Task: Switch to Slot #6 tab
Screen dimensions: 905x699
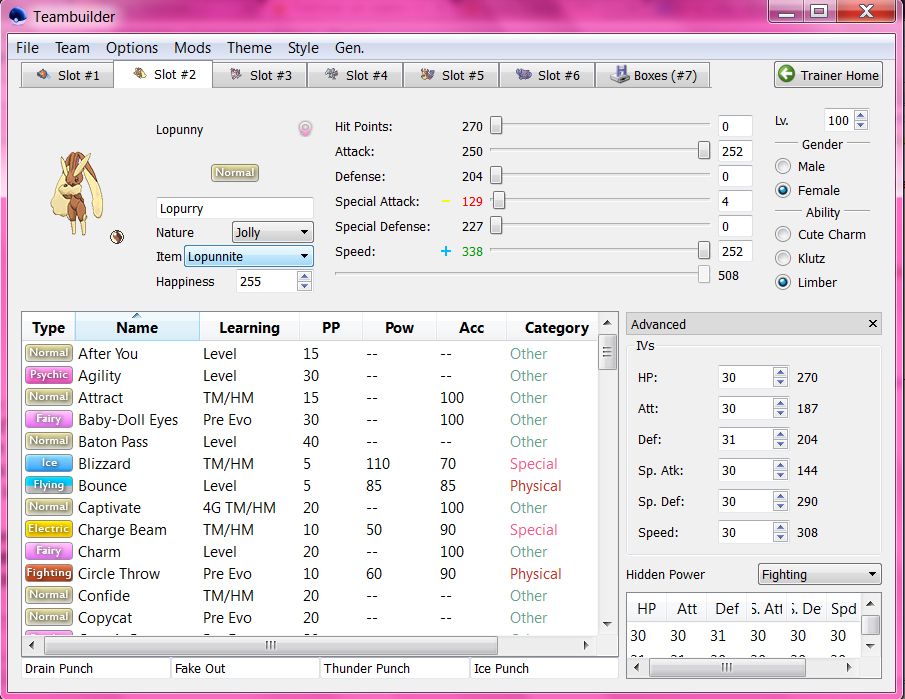Action: (547, 75)
